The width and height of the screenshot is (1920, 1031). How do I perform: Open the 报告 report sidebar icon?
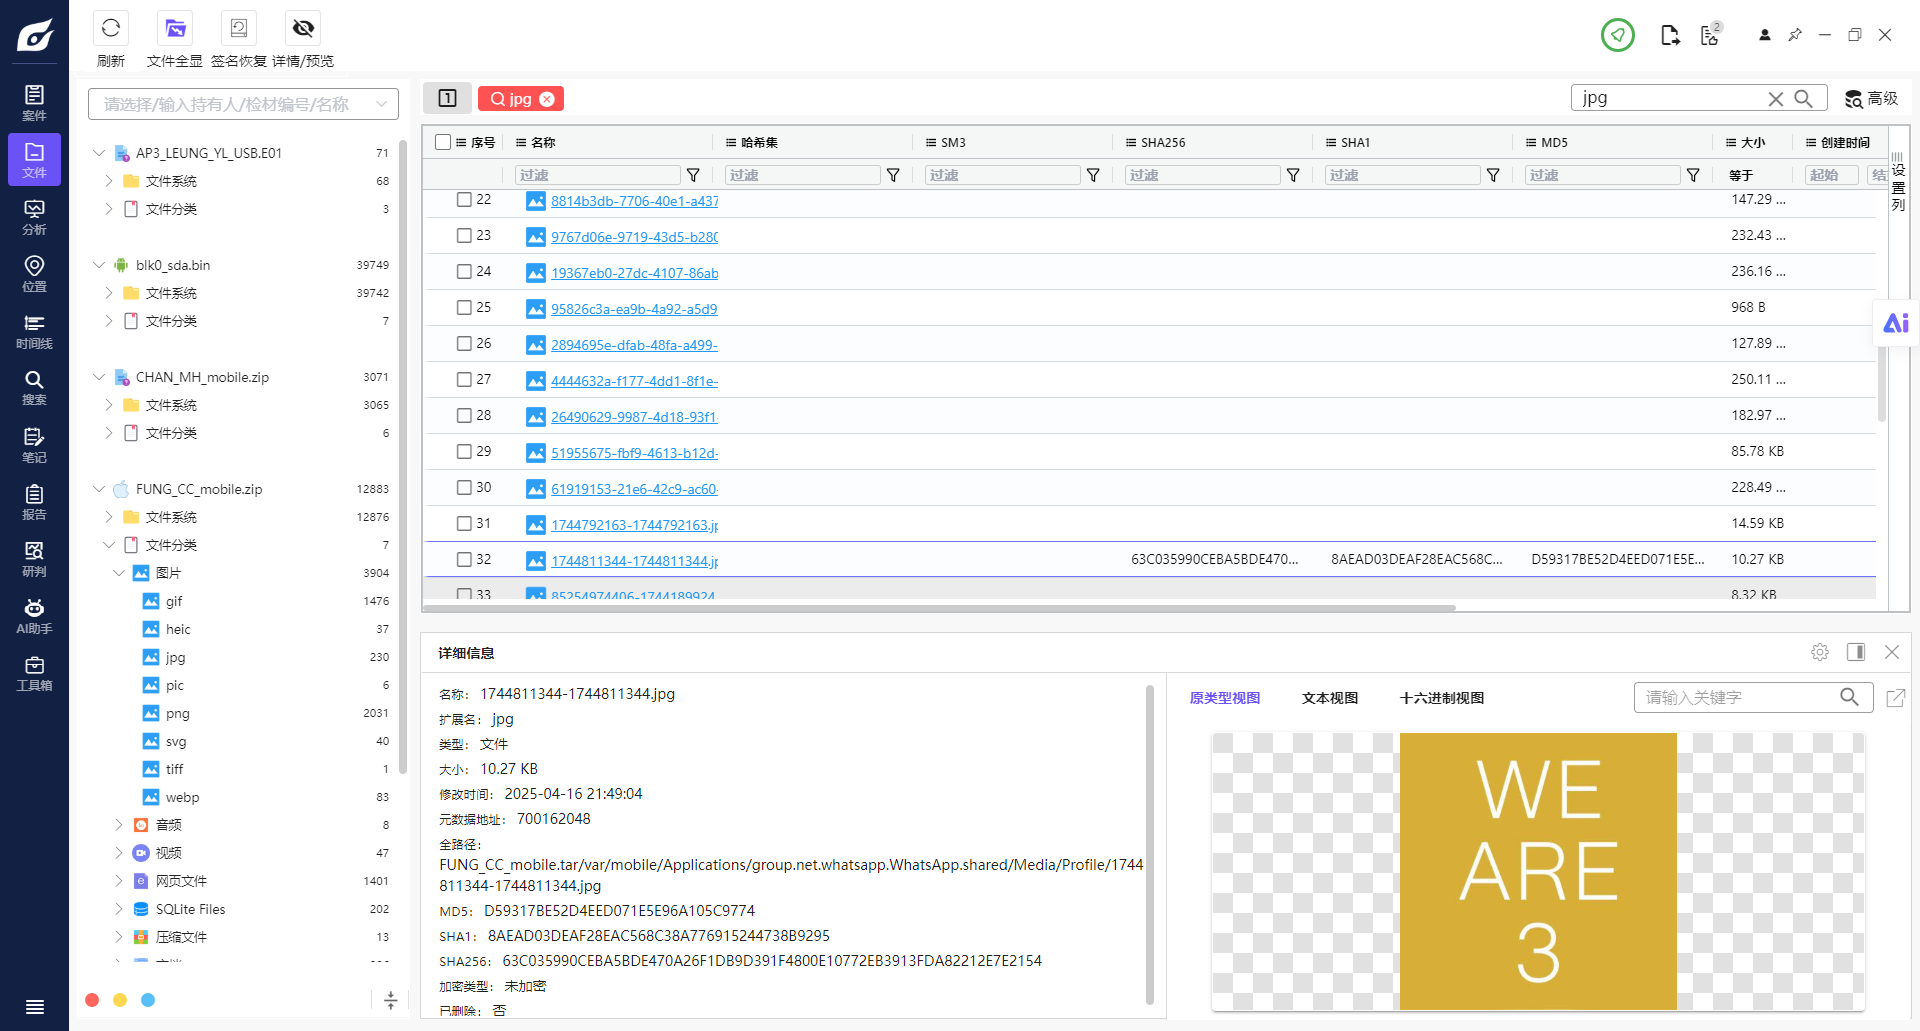pos(34,502)
